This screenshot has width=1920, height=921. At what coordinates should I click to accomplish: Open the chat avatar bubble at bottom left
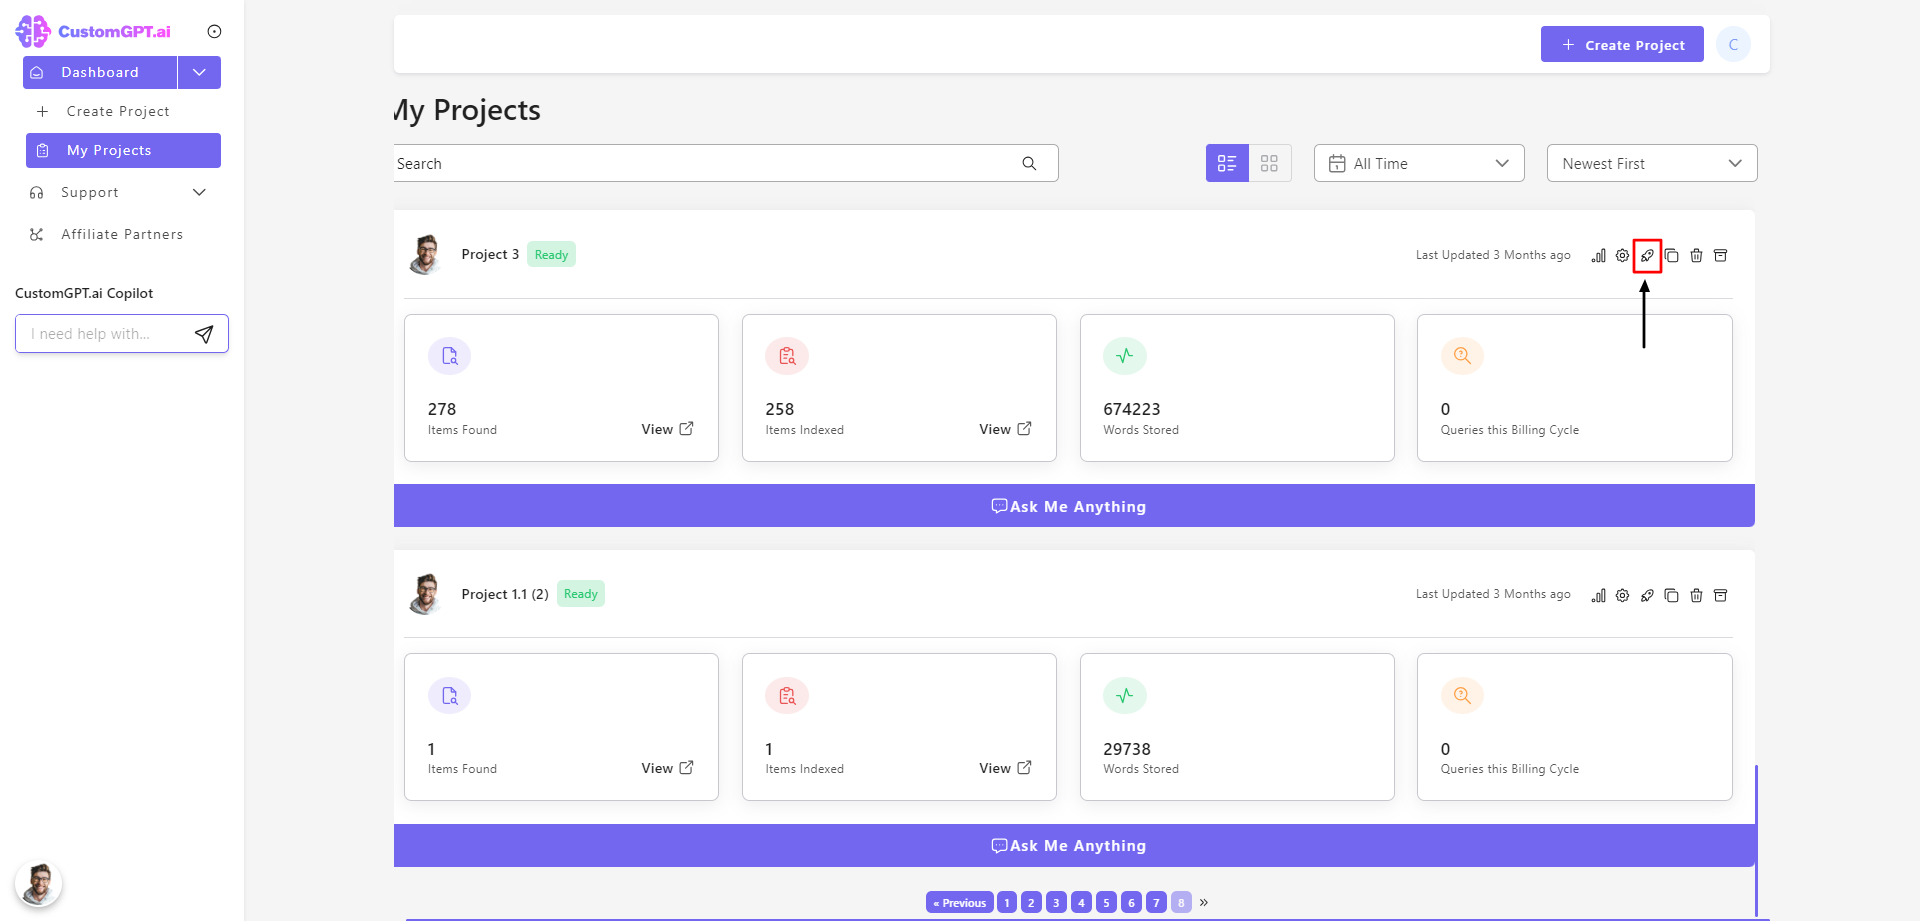[39, 884]
